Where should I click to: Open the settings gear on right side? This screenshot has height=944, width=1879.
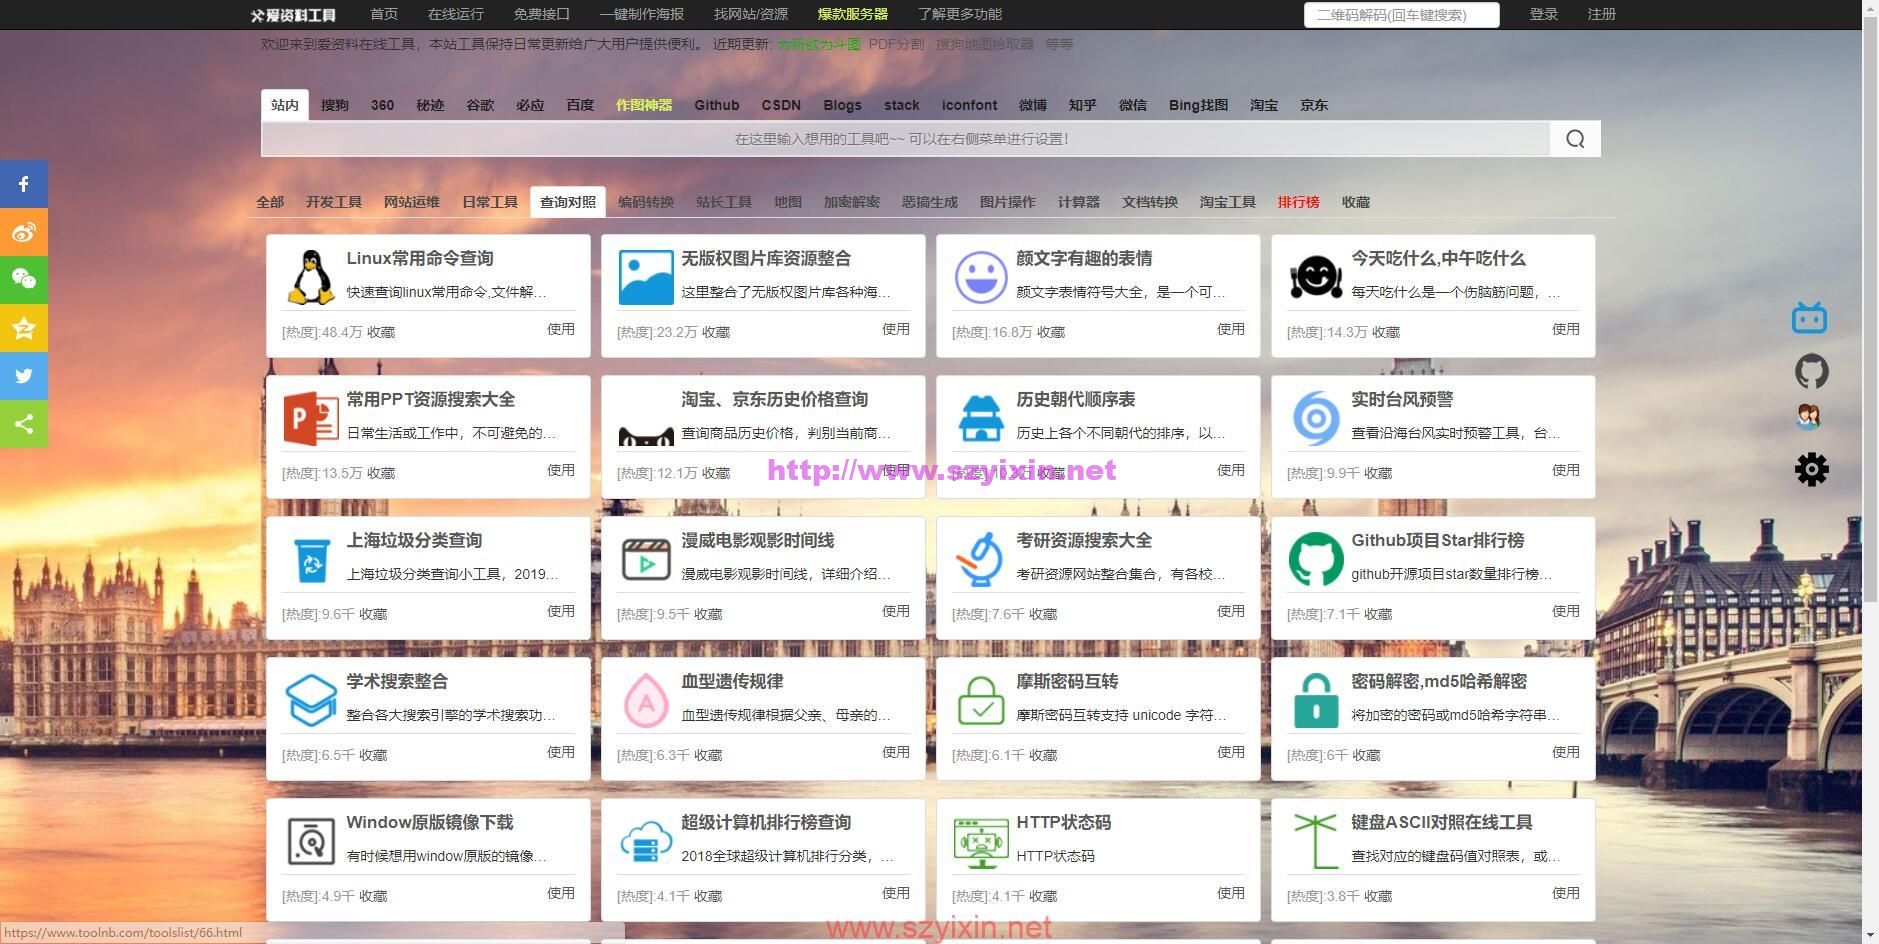(1811, 469)
